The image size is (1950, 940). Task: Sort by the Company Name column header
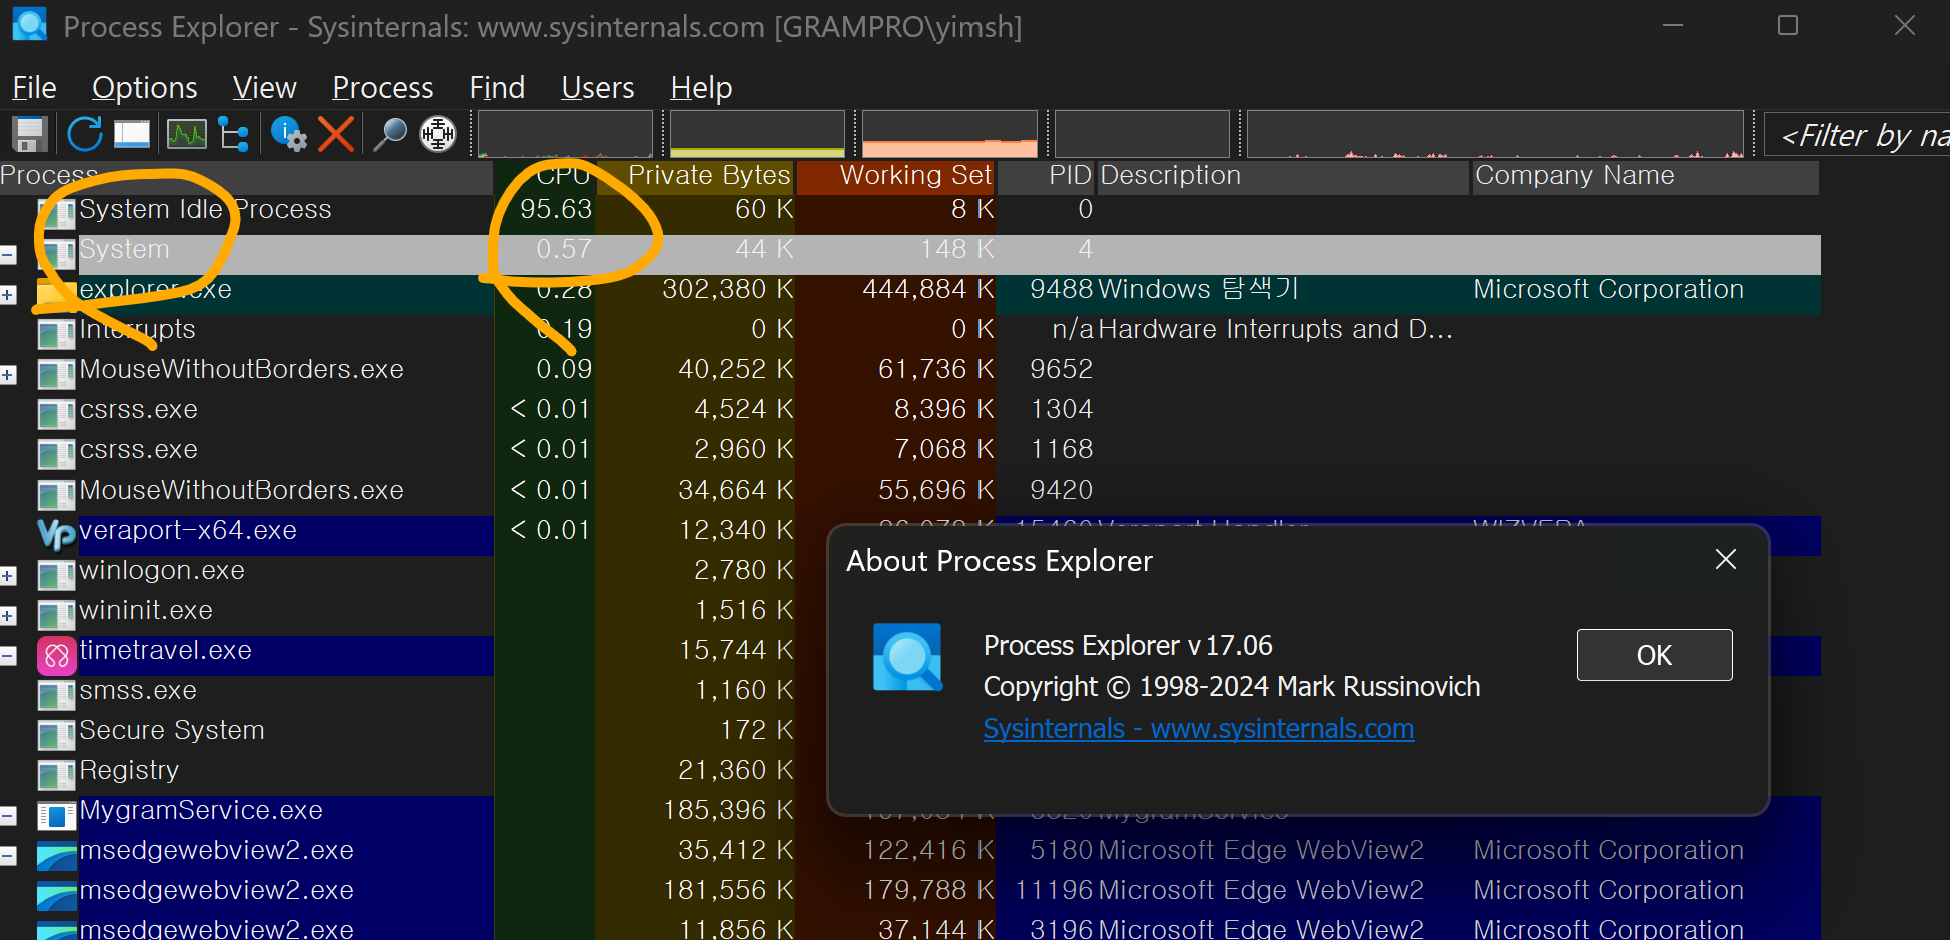tap(1646, 176)
